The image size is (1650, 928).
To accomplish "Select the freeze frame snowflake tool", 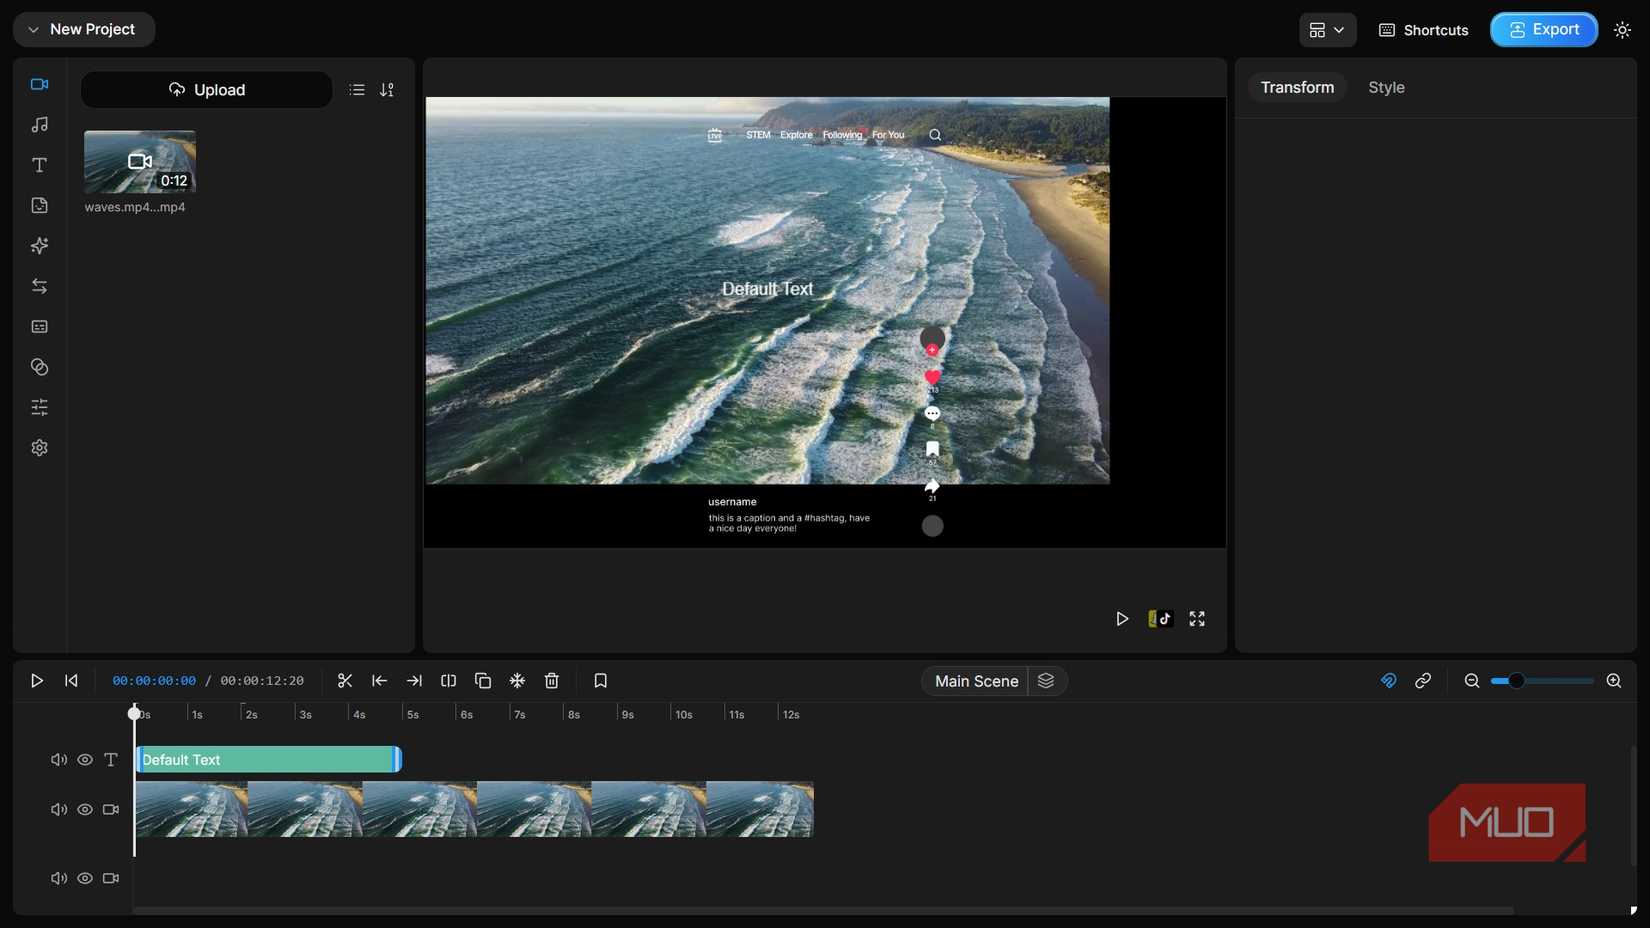I will click(516, 680).
